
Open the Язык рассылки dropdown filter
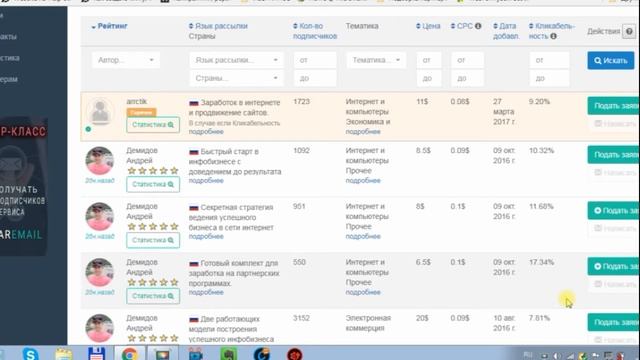coord(236,60)
